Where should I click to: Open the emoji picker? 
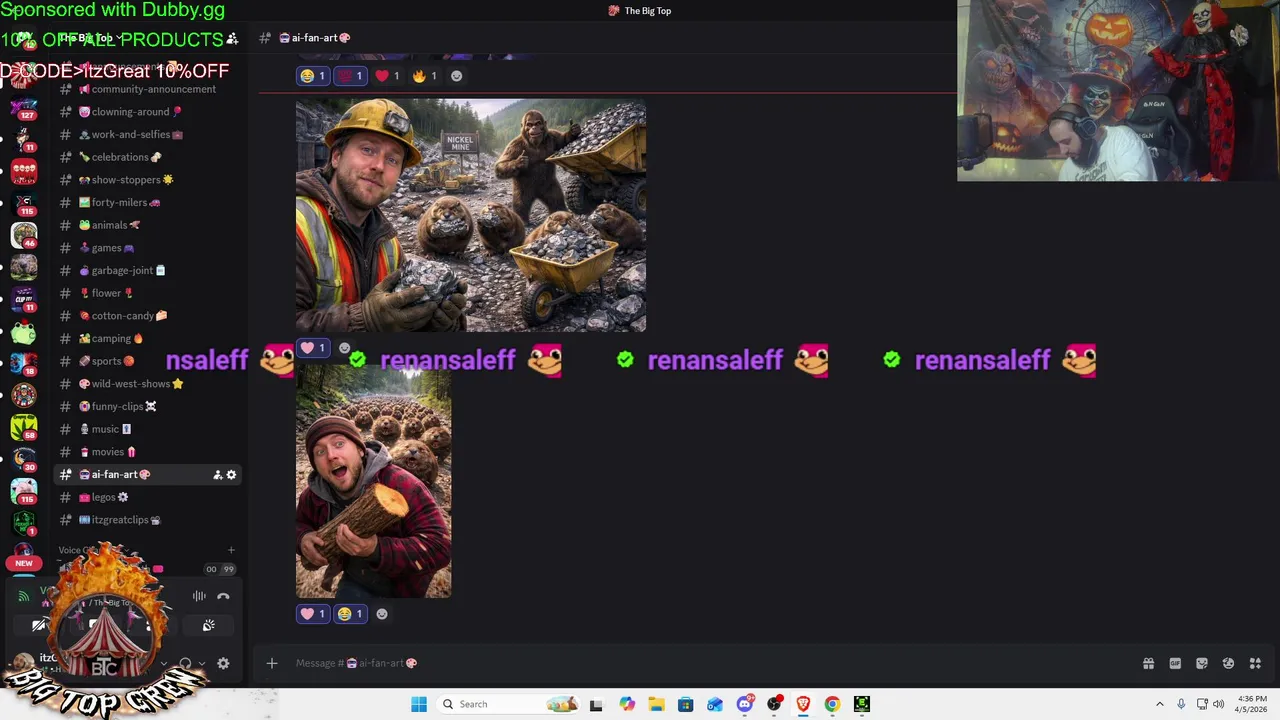click(x=1228, y=663)
